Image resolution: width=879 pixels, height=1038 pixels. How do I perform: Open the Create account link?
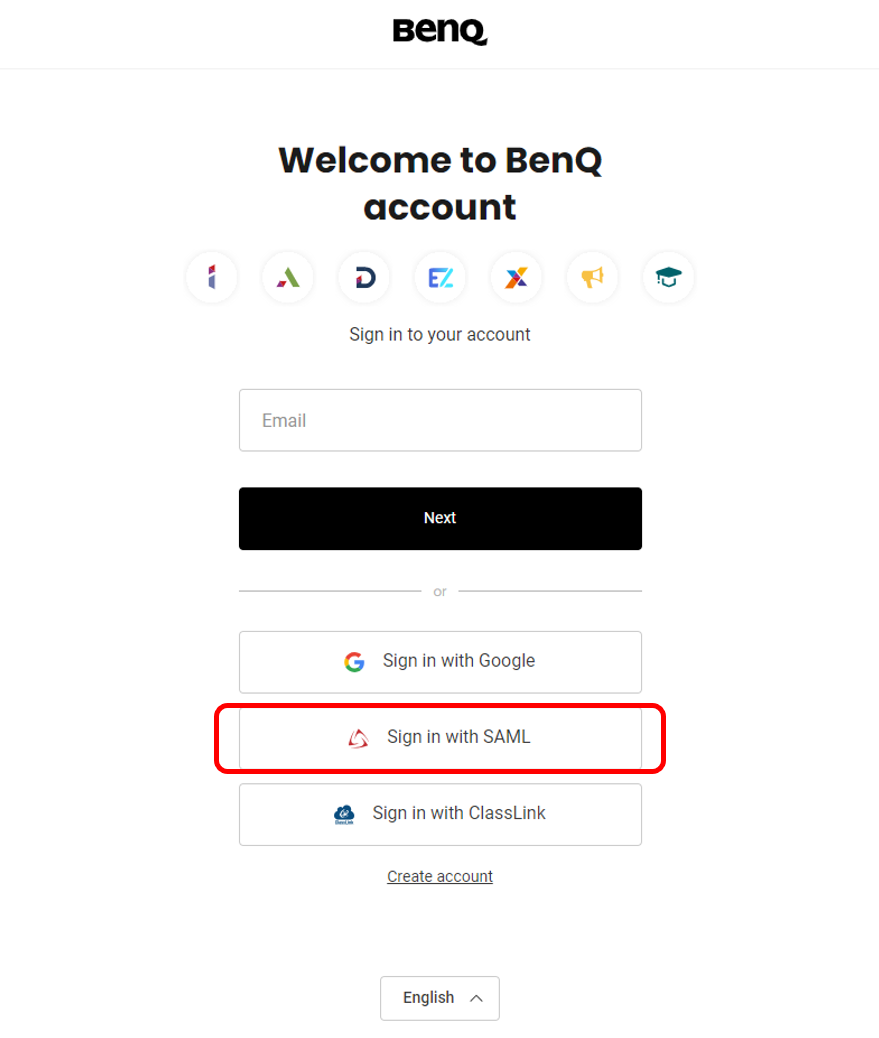(x=440, y=876)
